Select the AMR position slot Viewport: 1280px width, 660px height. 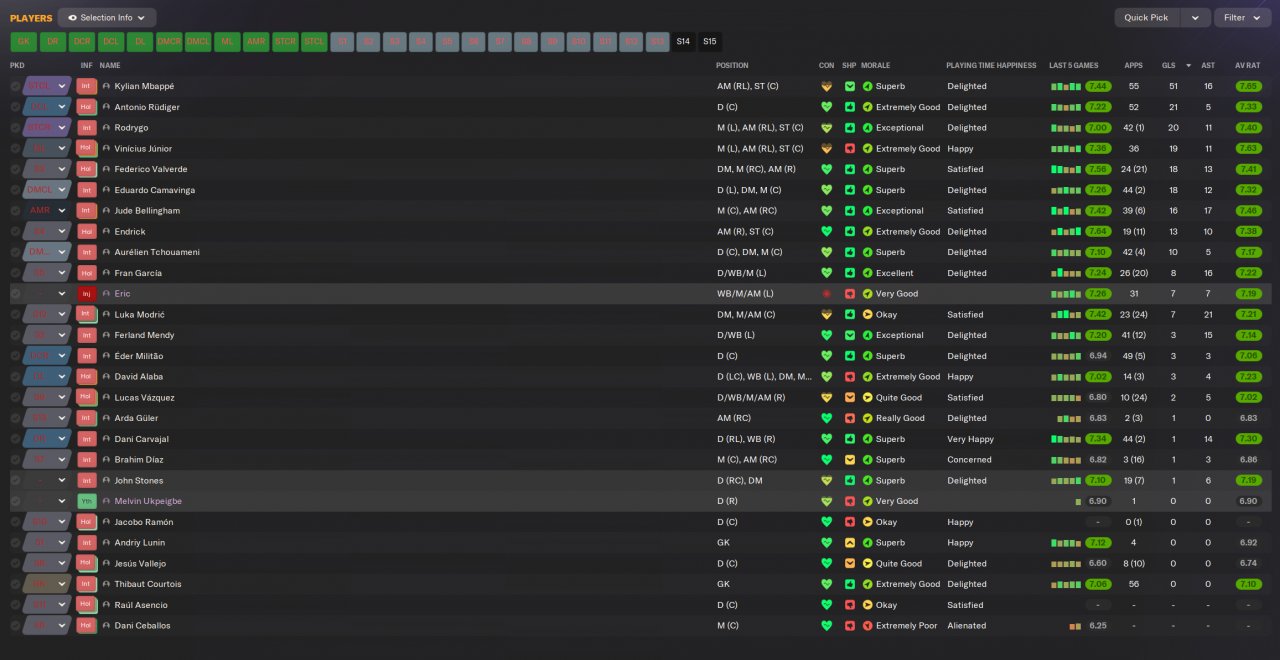pos(256,41)
